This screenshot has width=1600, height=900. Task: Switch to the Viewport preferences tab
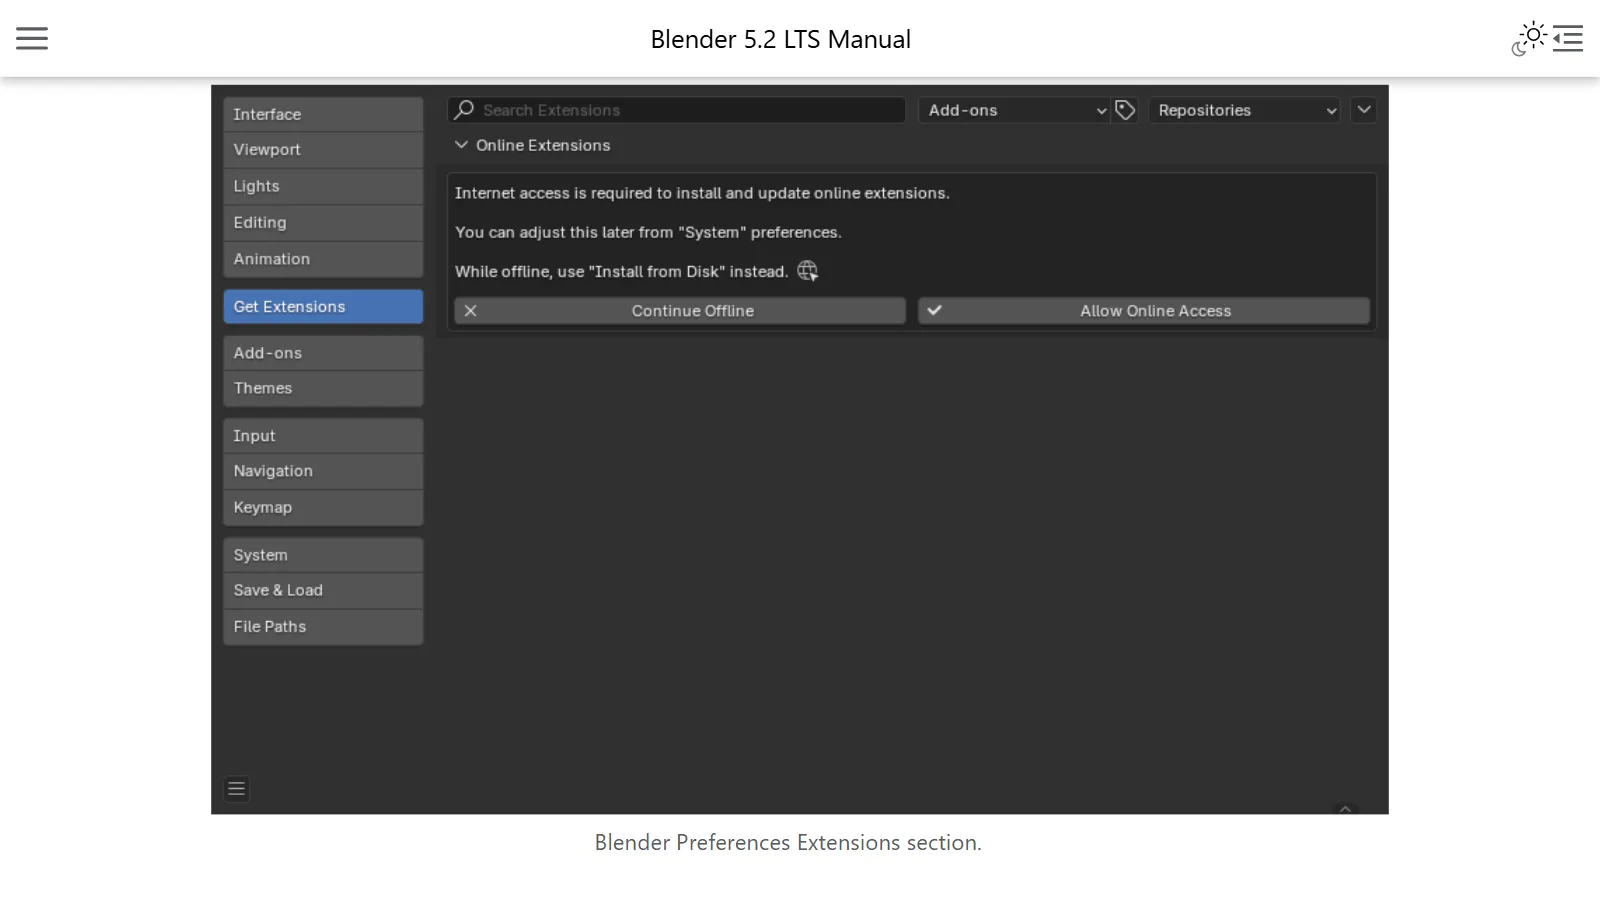(323, 150)
